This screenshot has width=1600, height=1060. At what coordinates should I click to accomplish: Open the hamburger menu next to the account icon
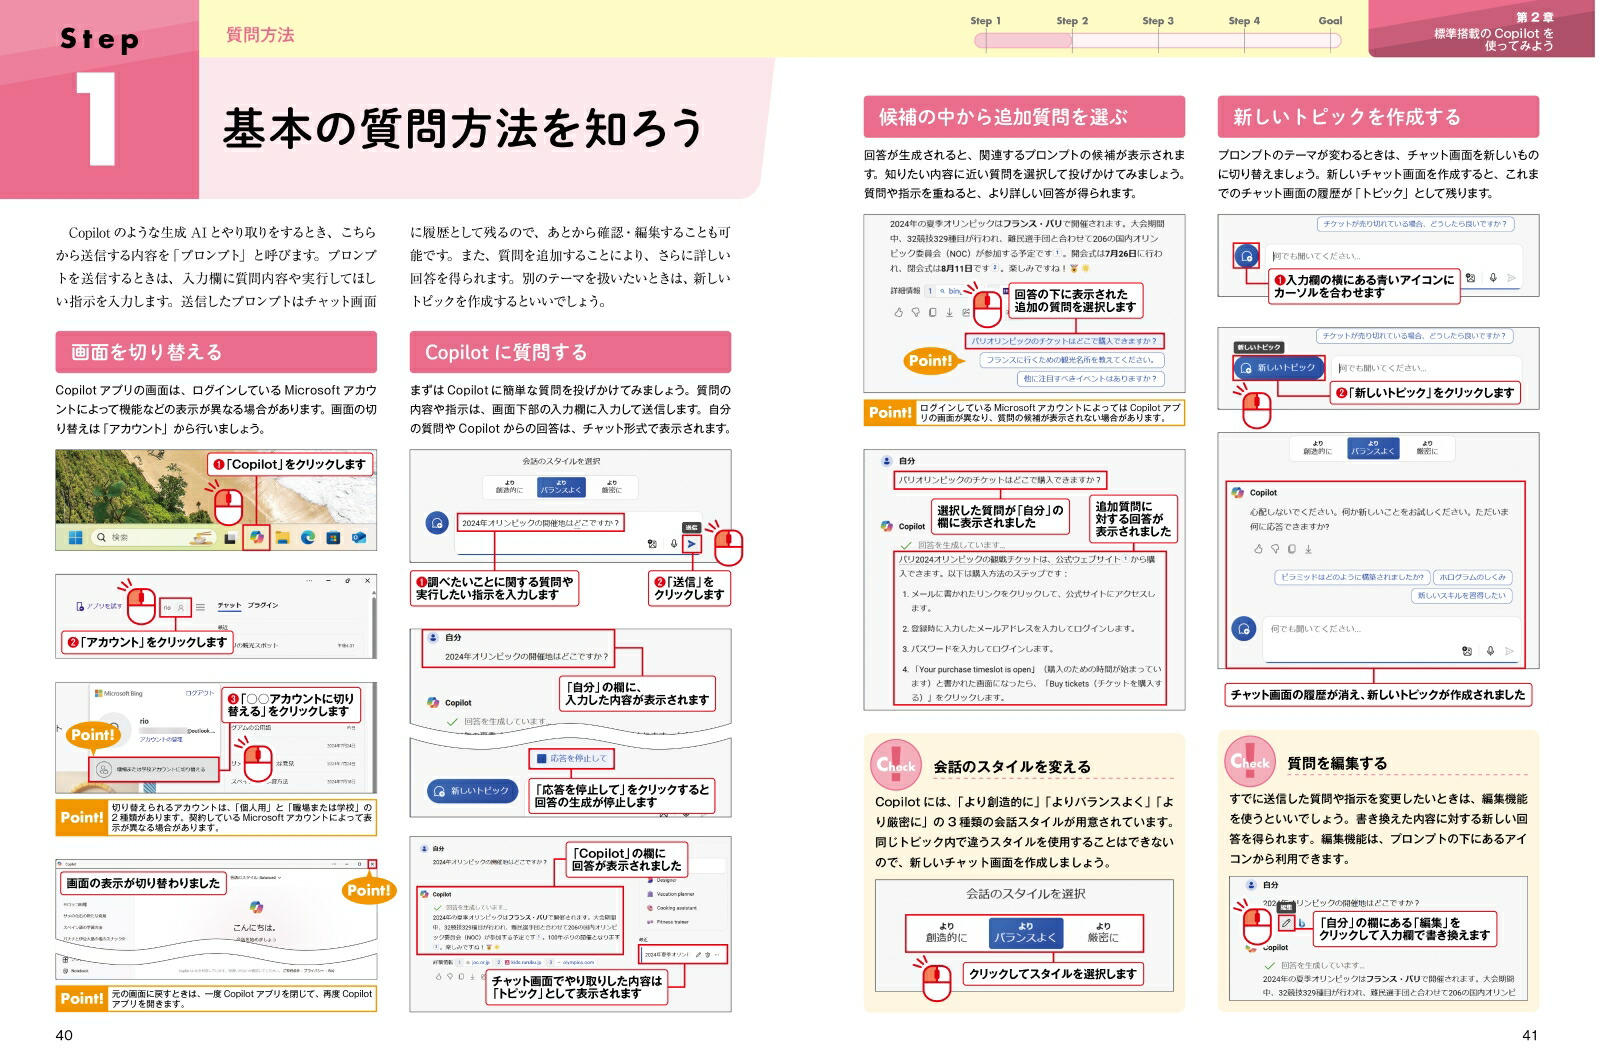click(x=200, y=607)
